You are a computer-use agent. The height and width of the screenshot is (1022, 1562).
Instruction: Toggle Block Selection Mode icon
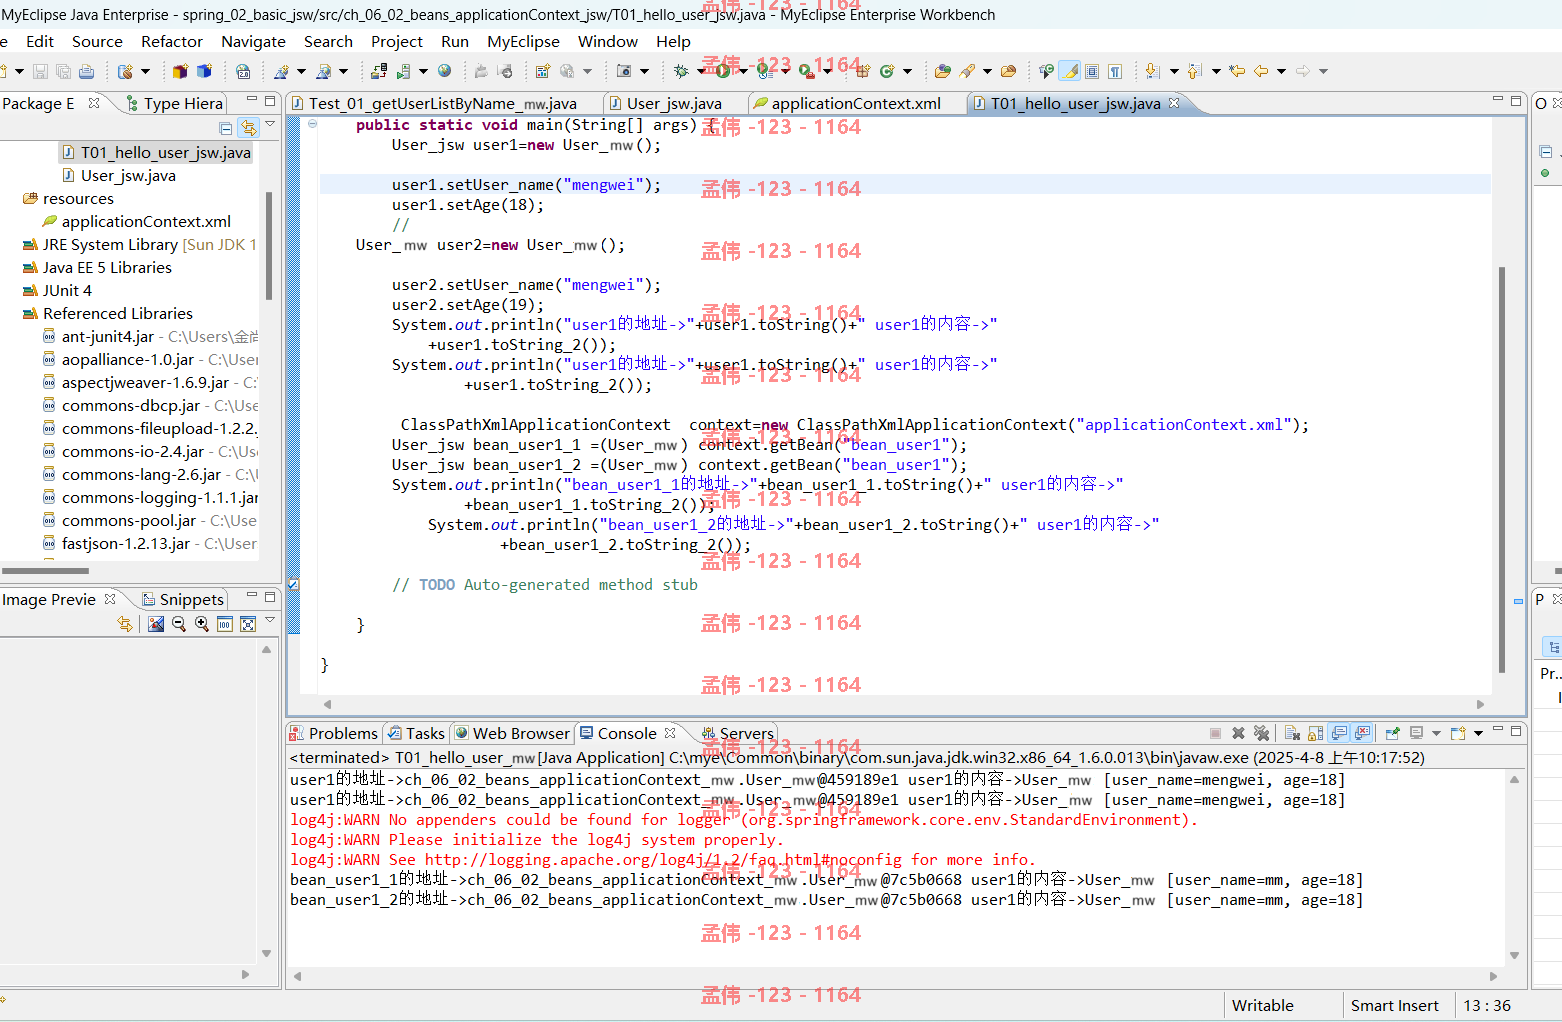click(1092, 71)
